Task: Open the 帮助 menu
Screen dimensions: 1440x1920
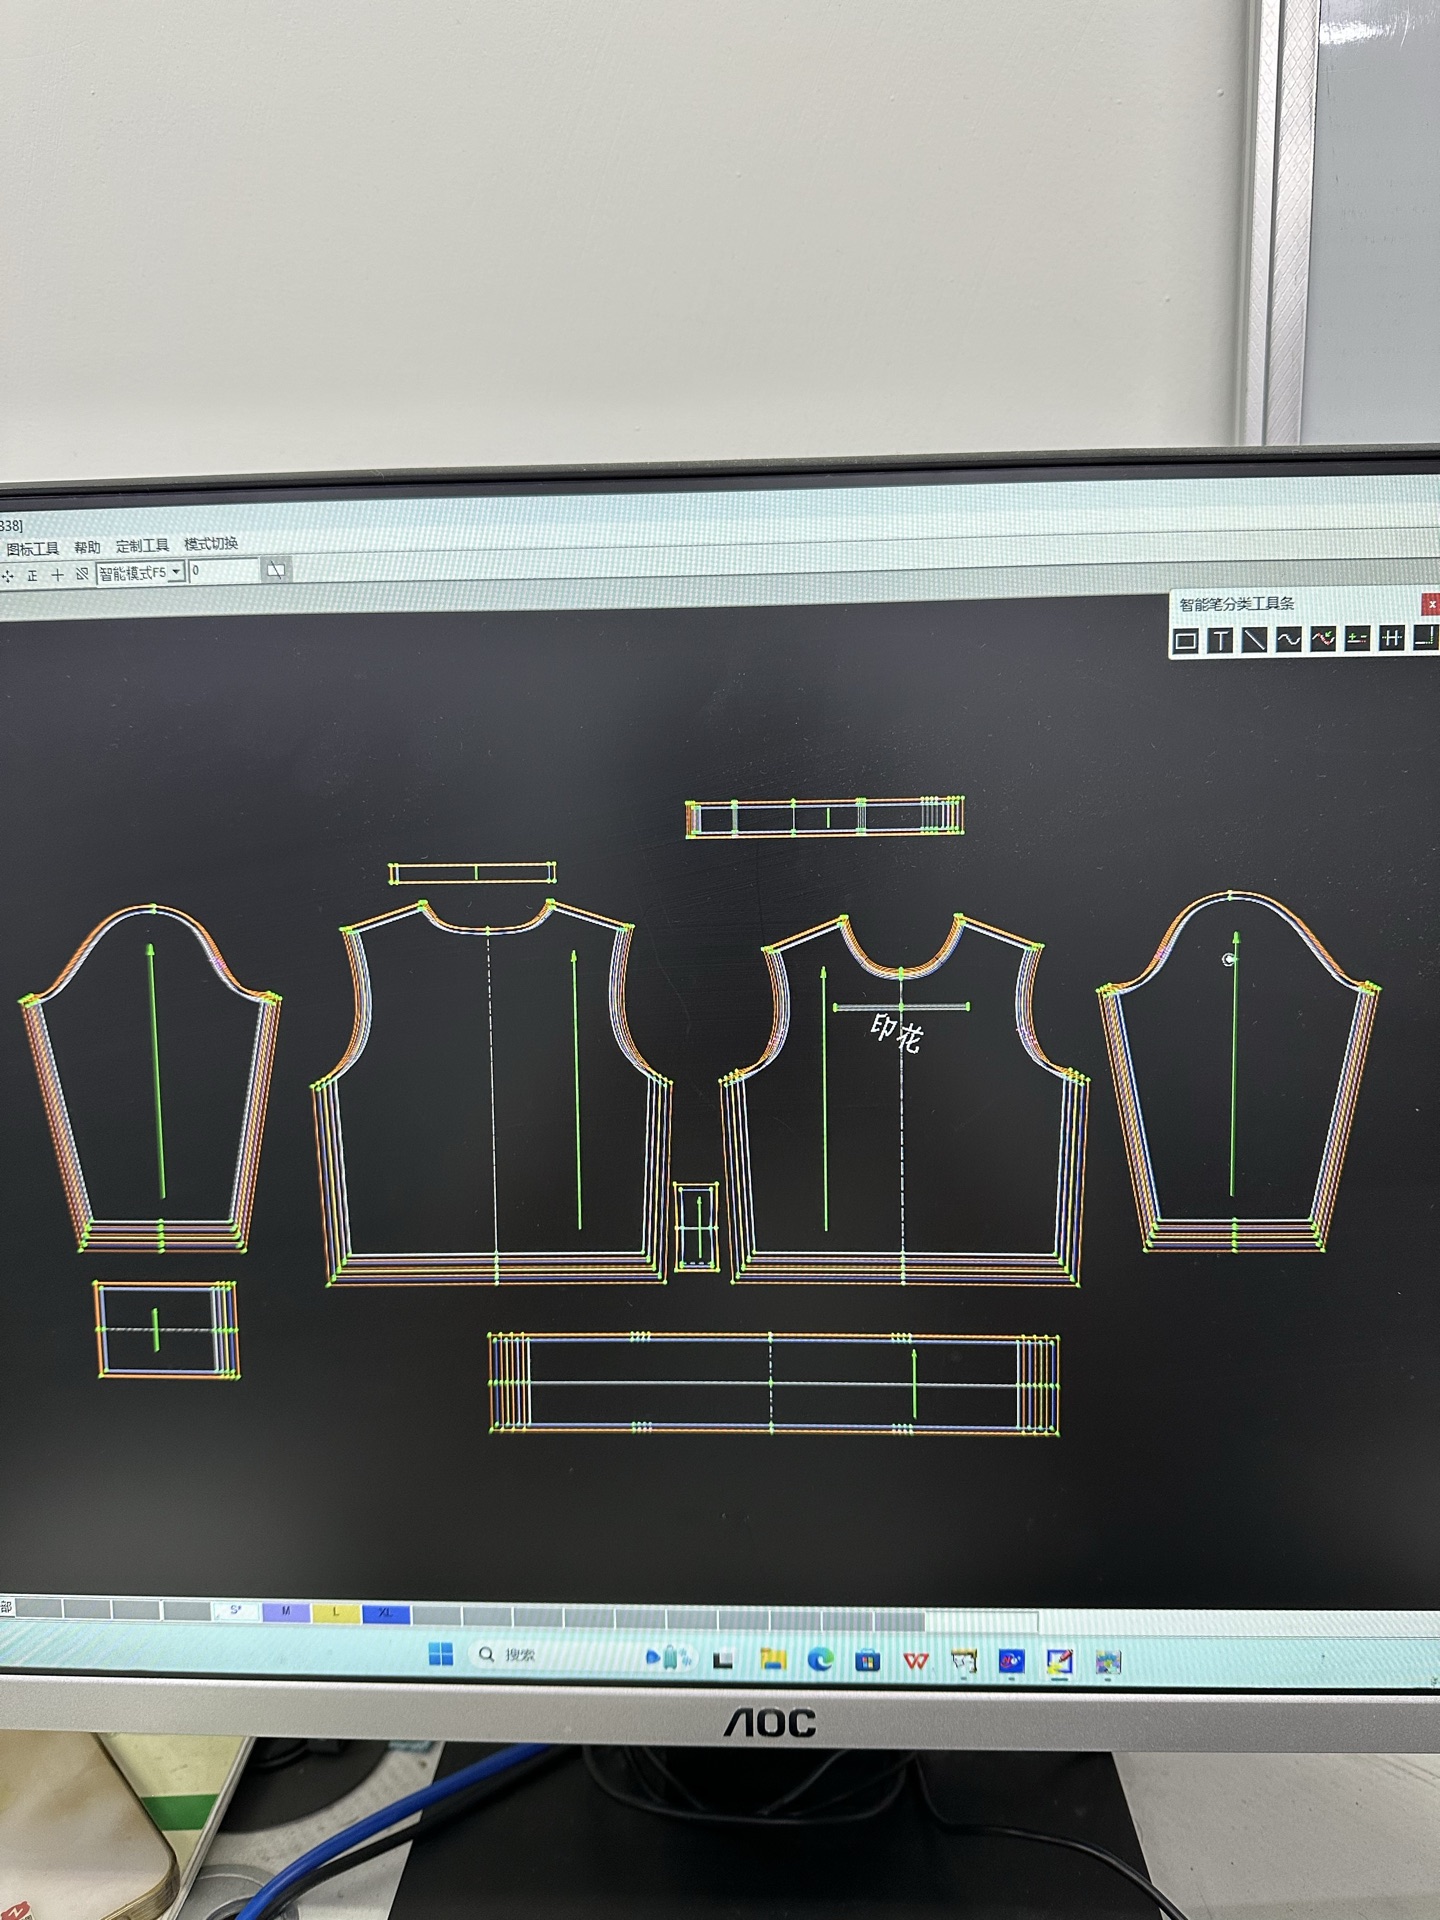Action: [87, 548]
